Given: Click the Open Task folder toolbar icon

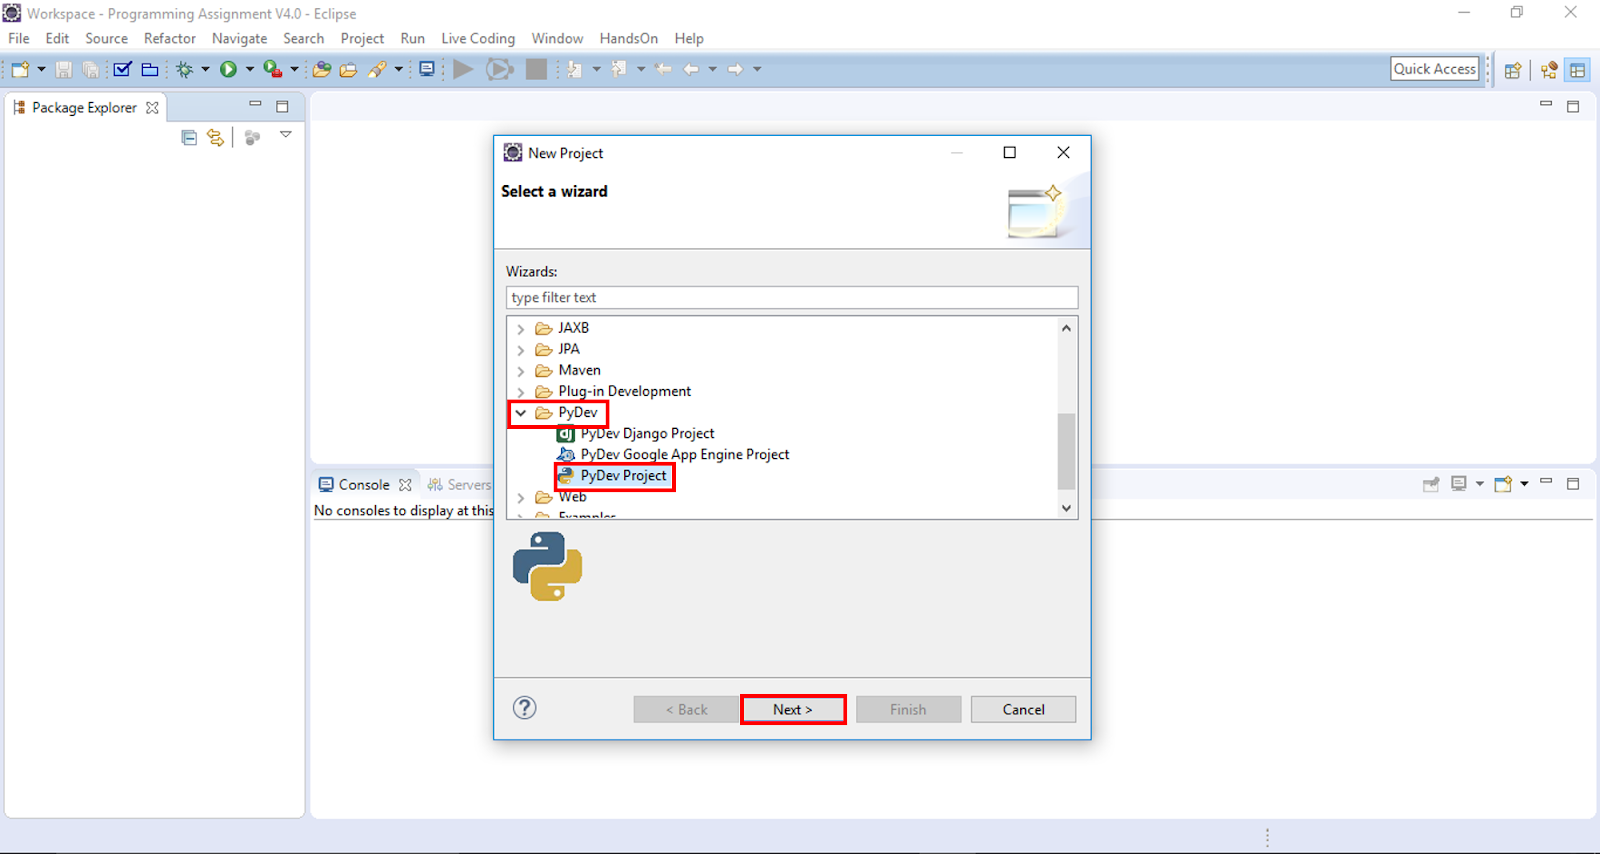Looking at the screenshot, I should (348, 69).
